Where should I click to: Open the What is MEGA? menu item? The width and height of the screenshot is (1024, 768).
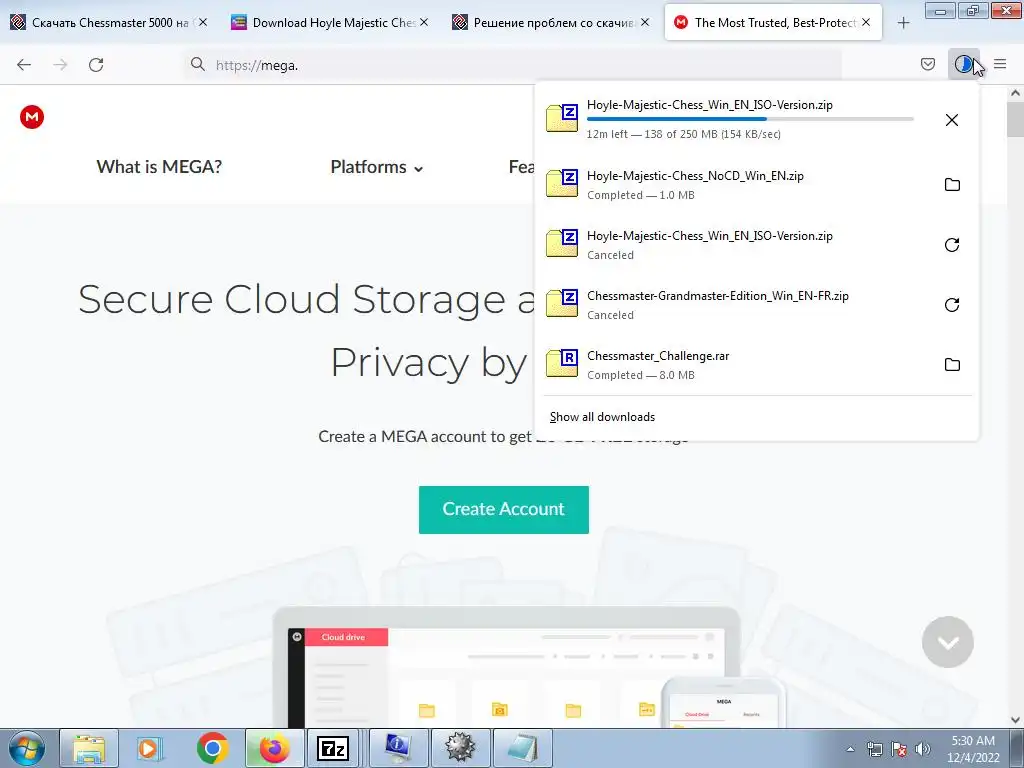159,167
